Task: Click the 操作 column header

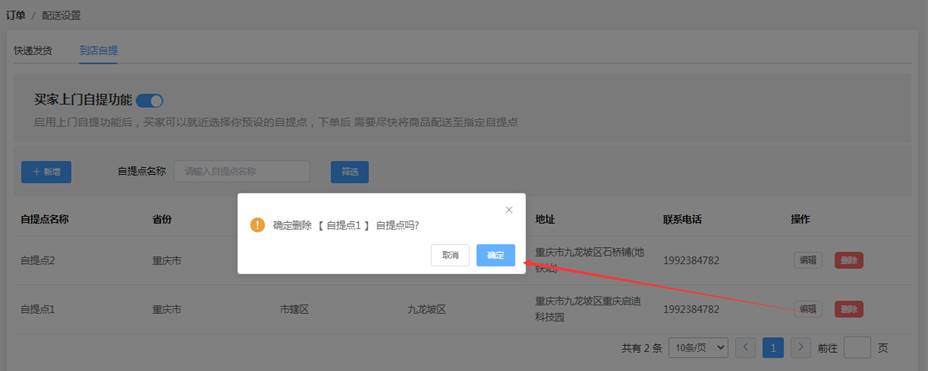Action: click(800, 219)
